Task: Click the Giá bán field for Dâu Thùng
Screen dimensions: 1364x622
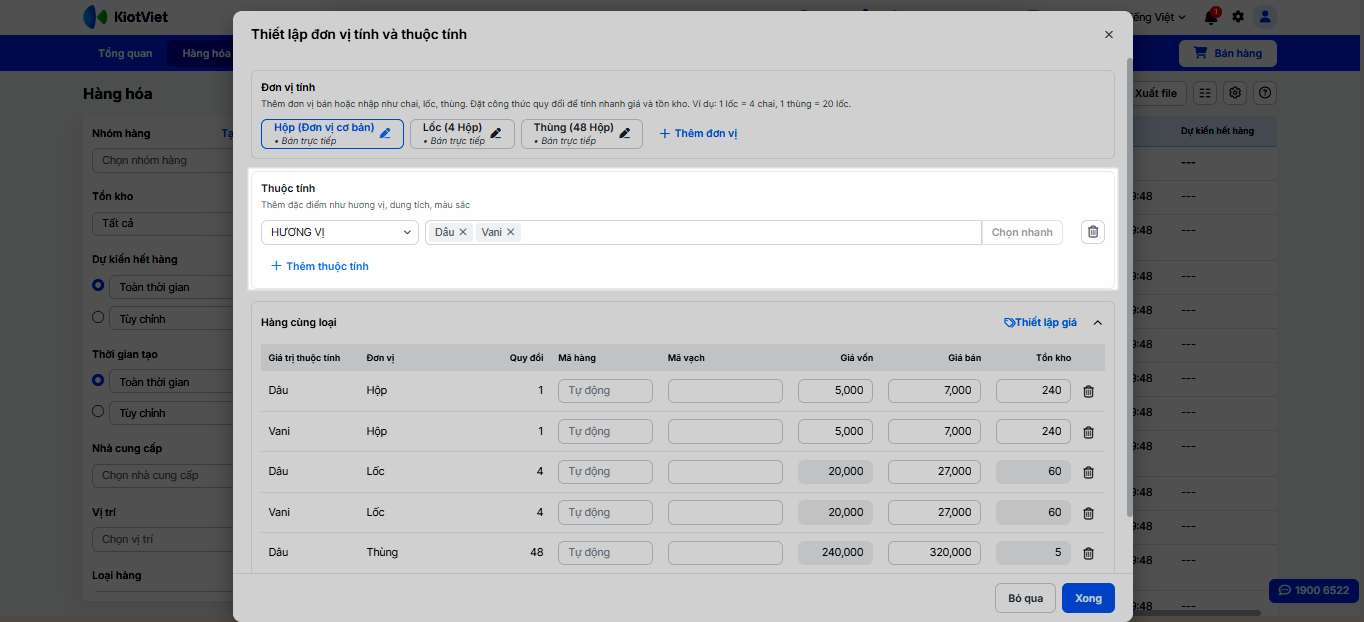Action: tap(934, 552)
